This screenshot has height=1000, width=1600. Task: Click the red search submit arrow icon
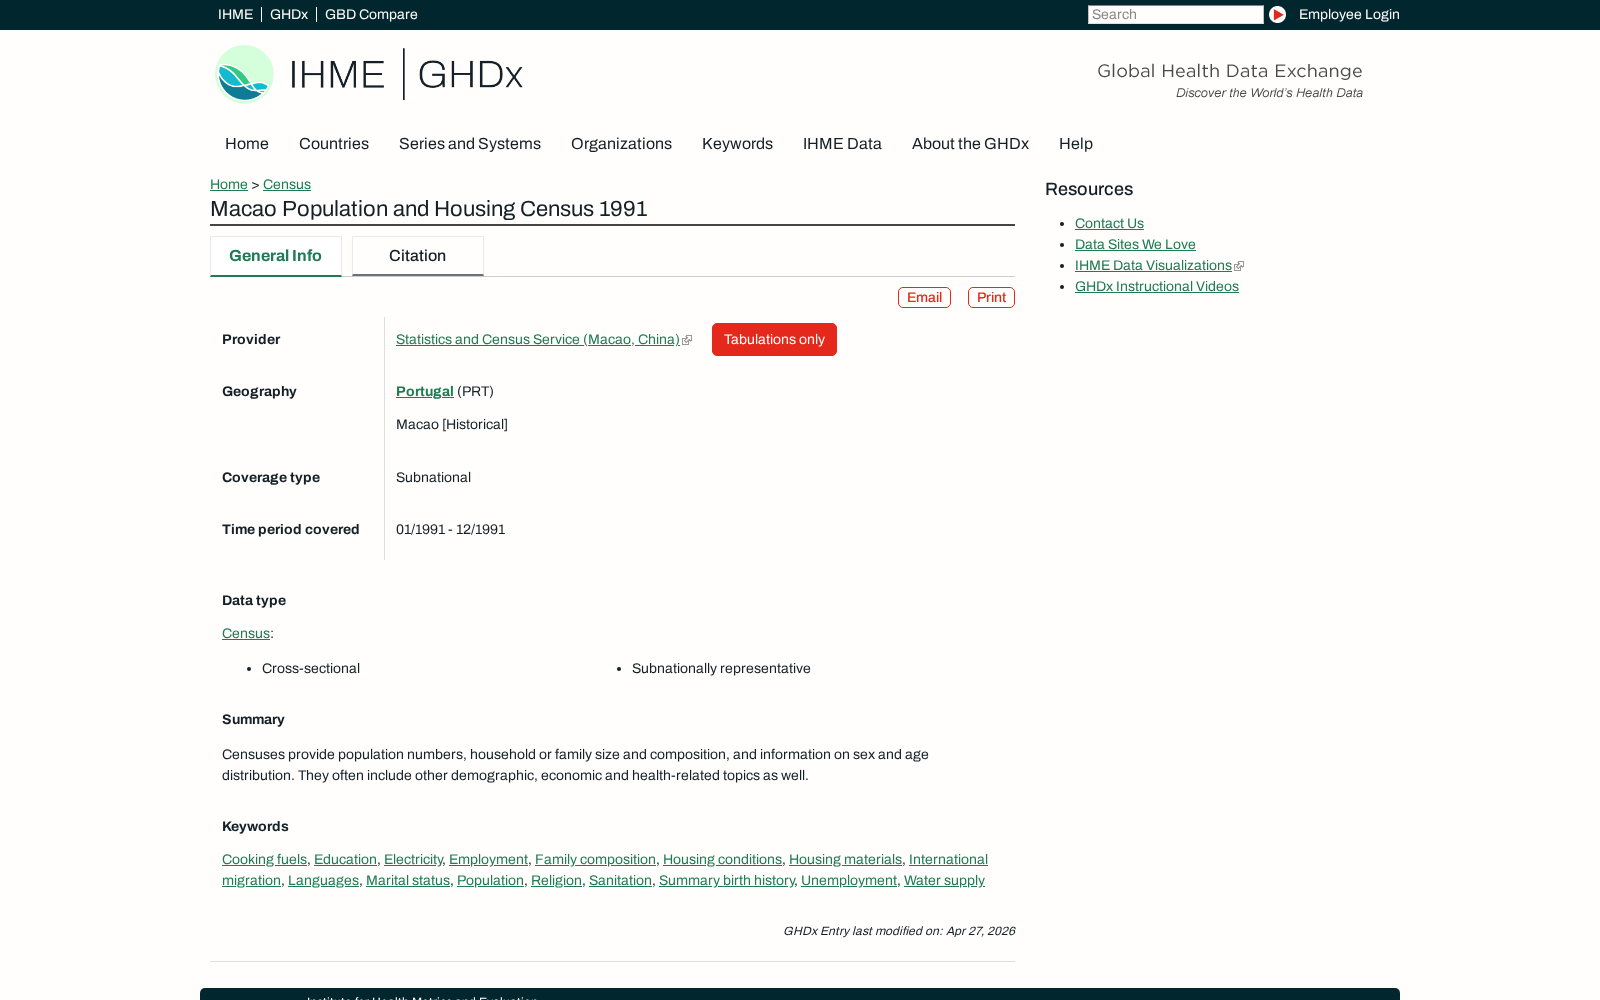pos(1277,14)
